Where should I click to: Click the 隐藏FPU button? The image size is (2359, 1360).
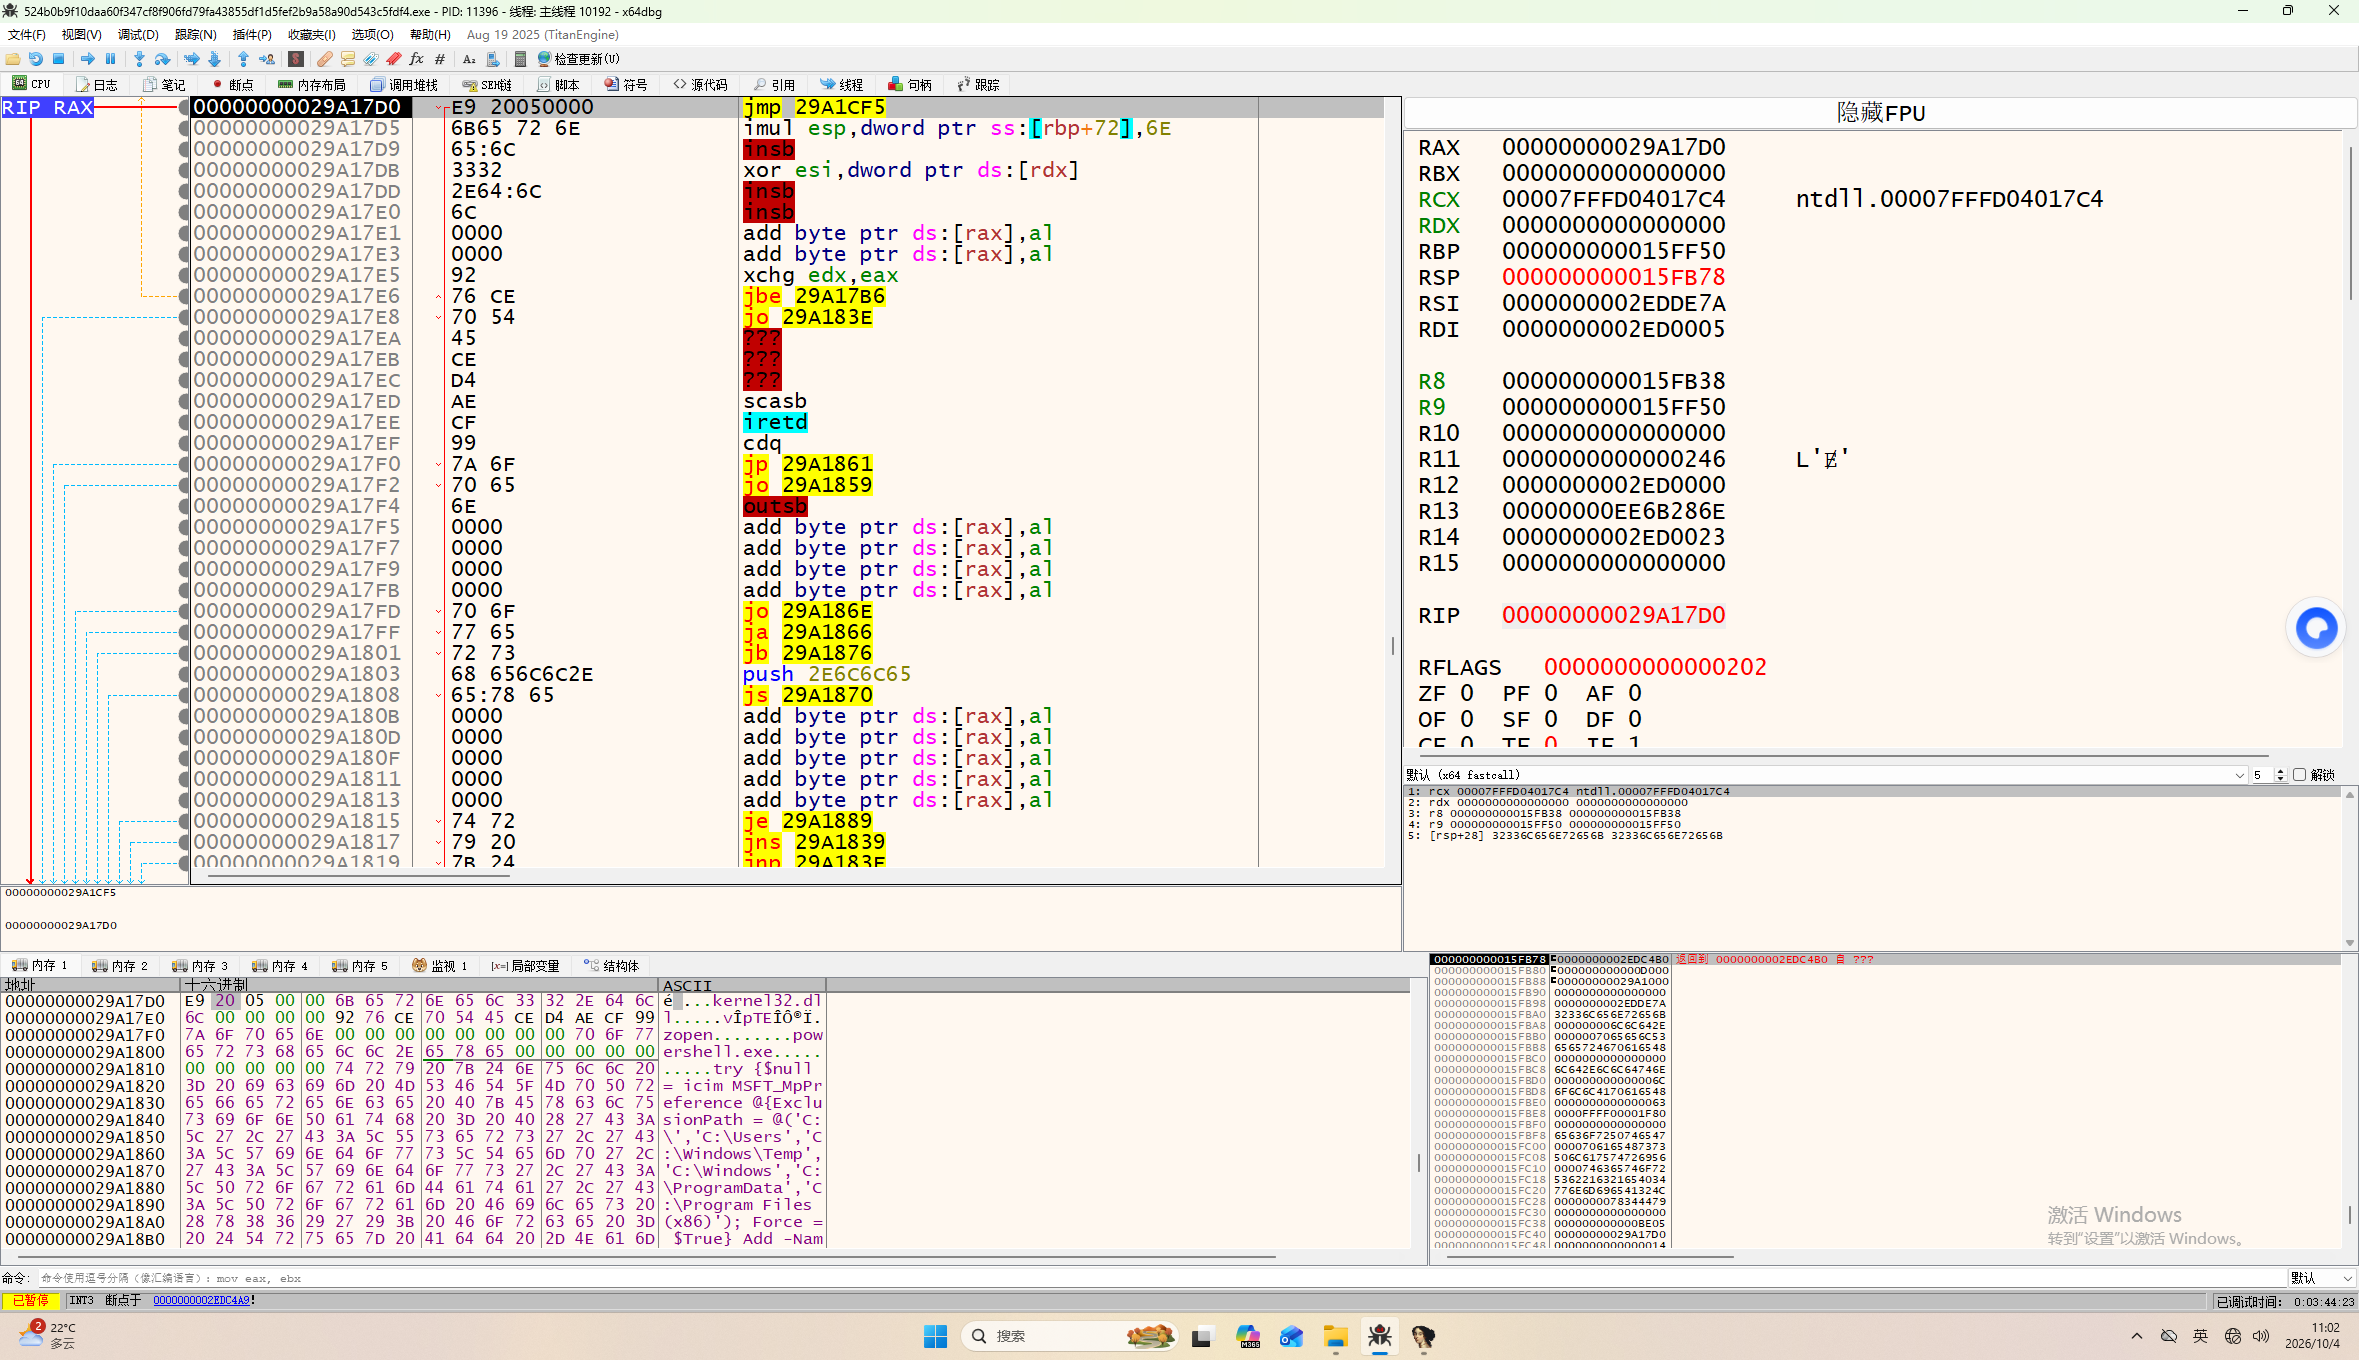1880,113
